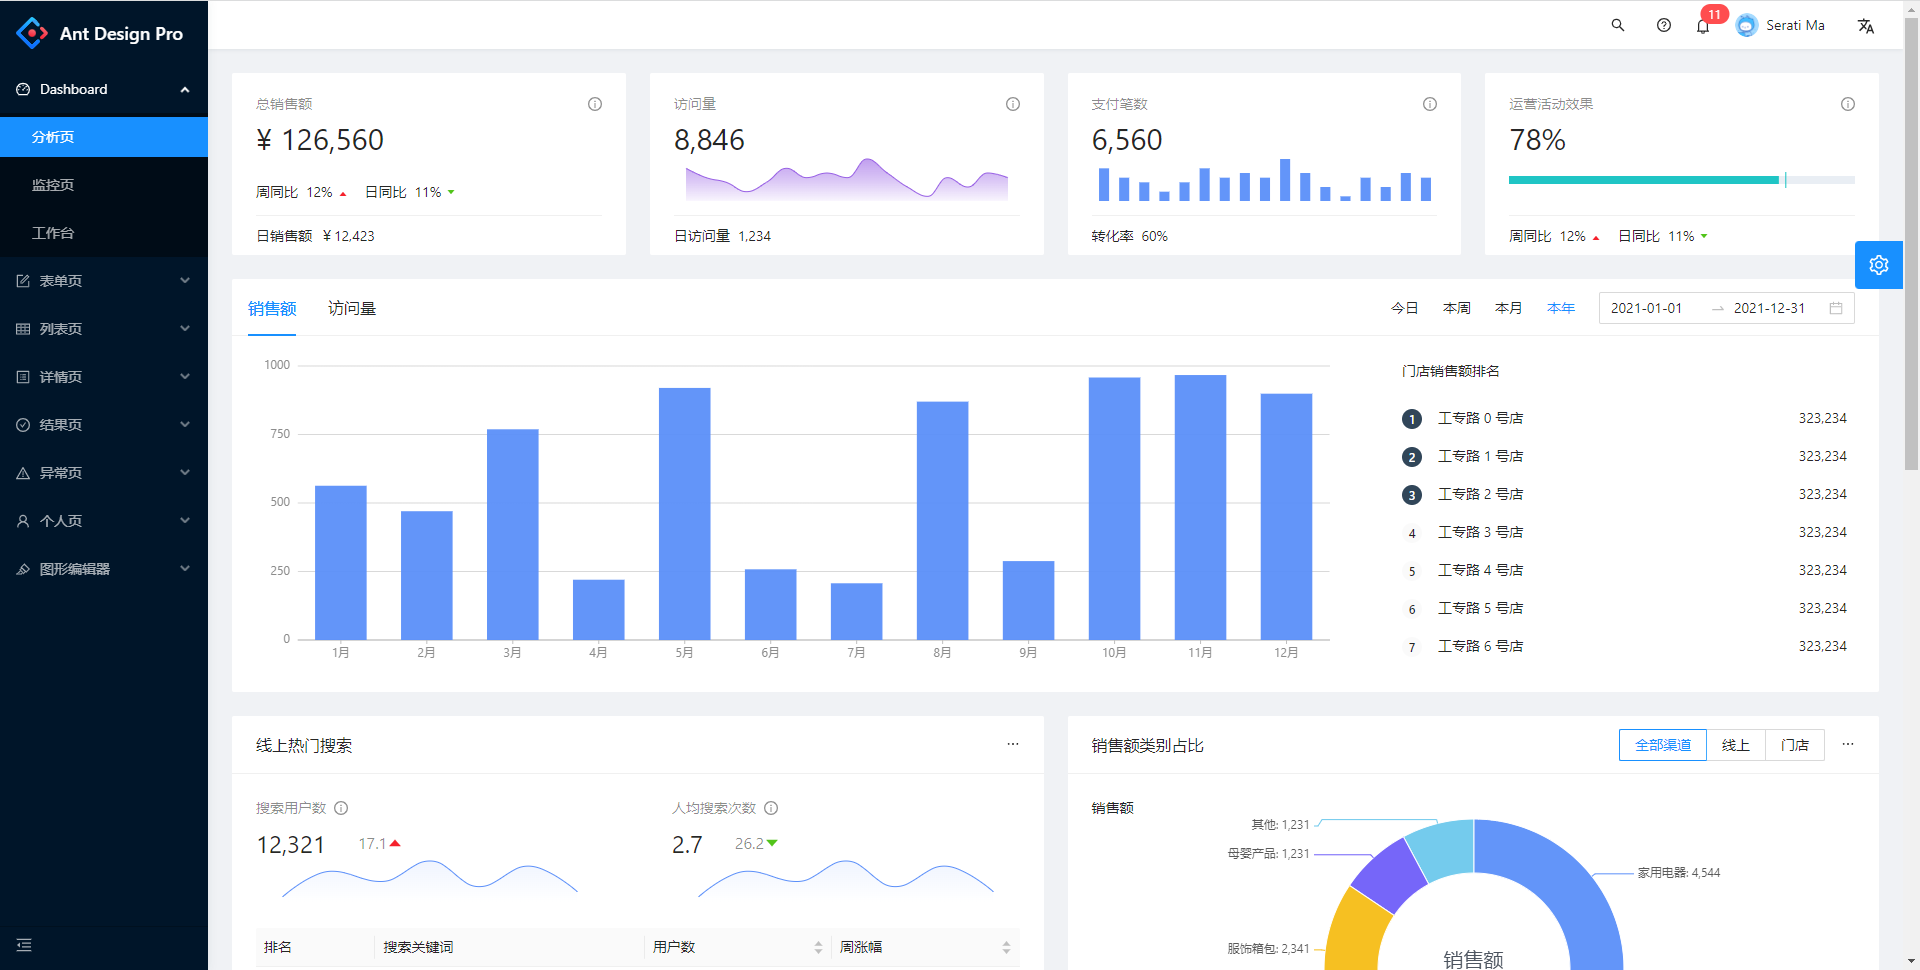This screenshot has height=970, width=1920.
Task: Click the Ant Design Pro logo
Action: pyautogui.click(x=32, y=33)
